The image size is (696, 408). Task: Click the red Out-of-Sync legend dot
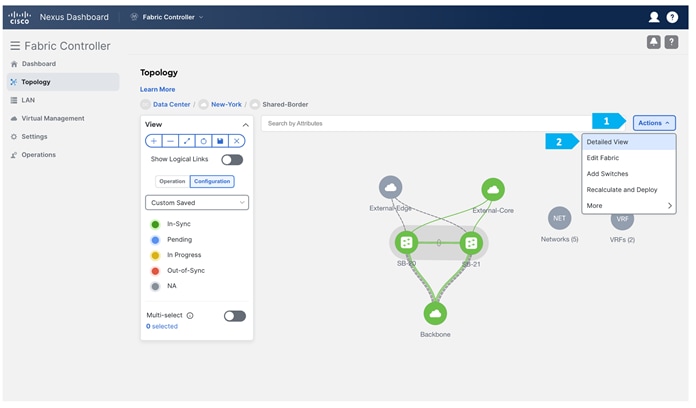tap(155, 271)
